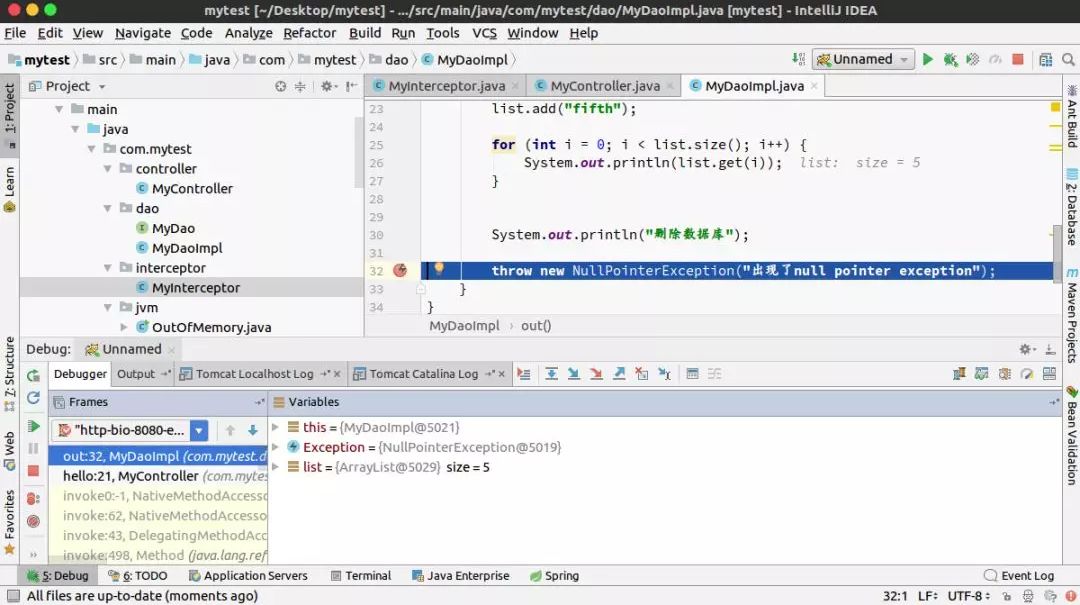Show Execution Point in debugger toolbar
This screenshot has width=1080, height=605.
[524, 373]
